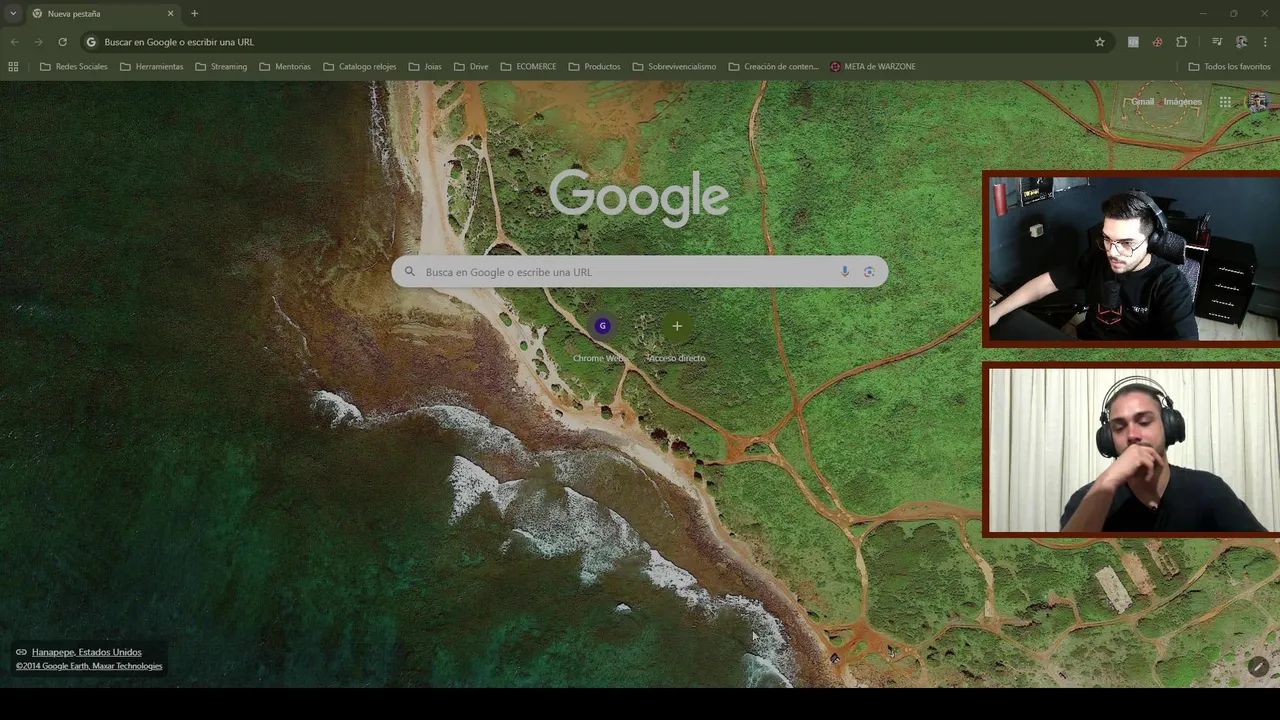Viewport: 1280px width, 720px height.
Task: Open the Sobrevivencialismo bookmark folder
Action: 674,67
